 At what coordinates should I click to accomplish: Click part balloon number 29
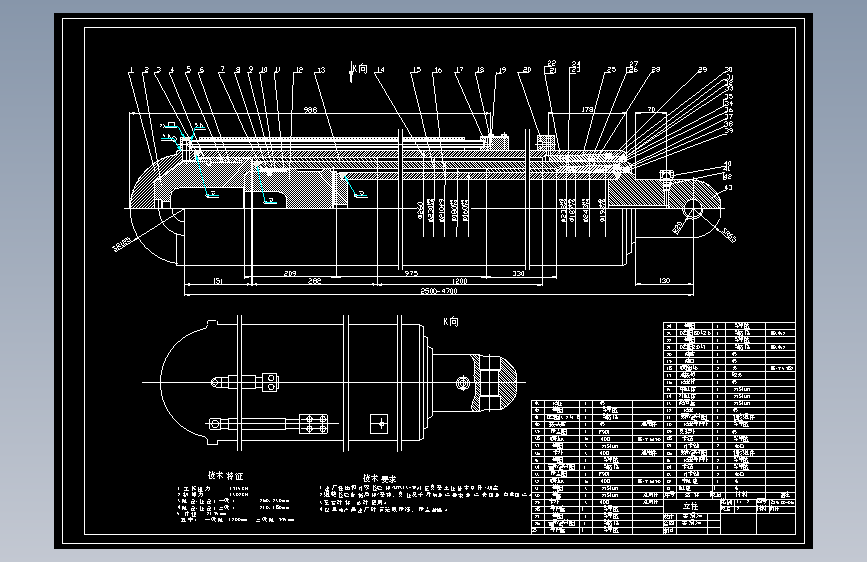pos(702,70)
